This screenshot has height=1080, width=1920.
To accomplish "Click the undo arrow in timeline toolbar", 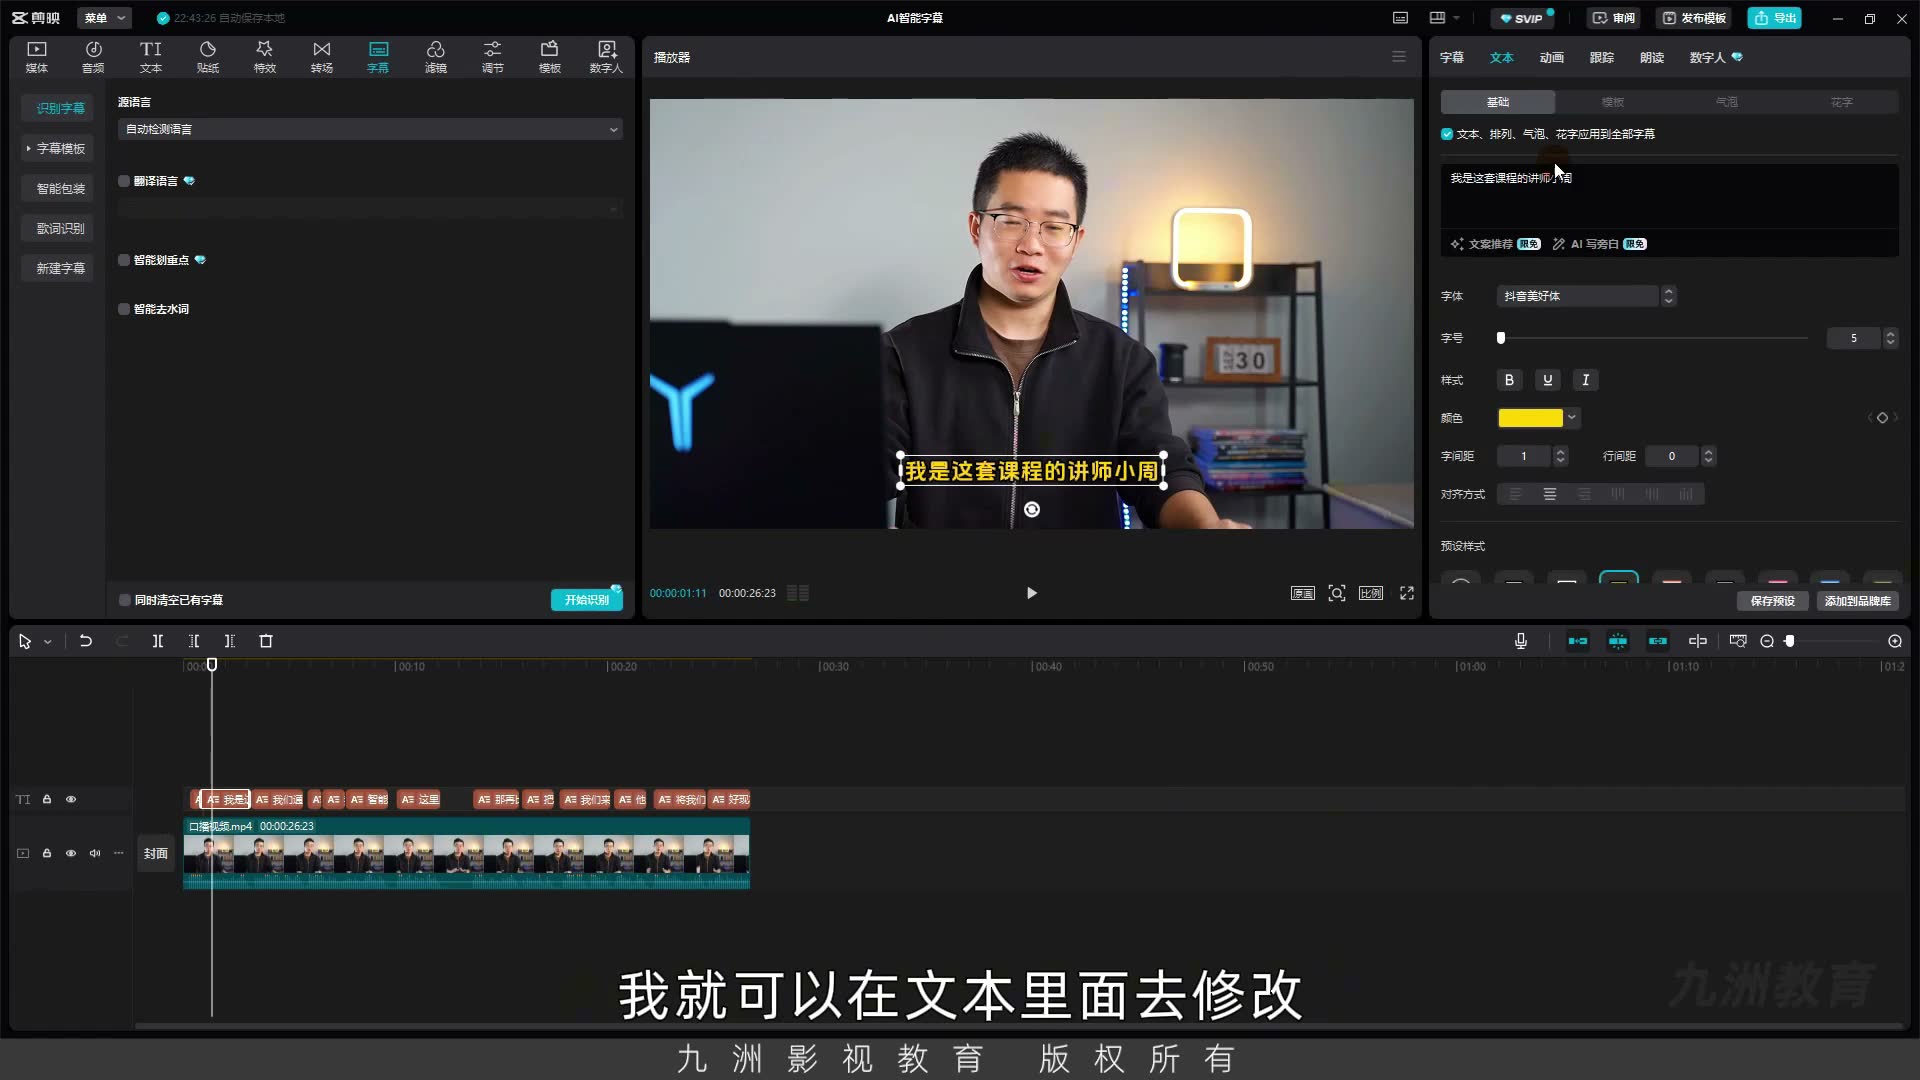I will click(86, 641).
